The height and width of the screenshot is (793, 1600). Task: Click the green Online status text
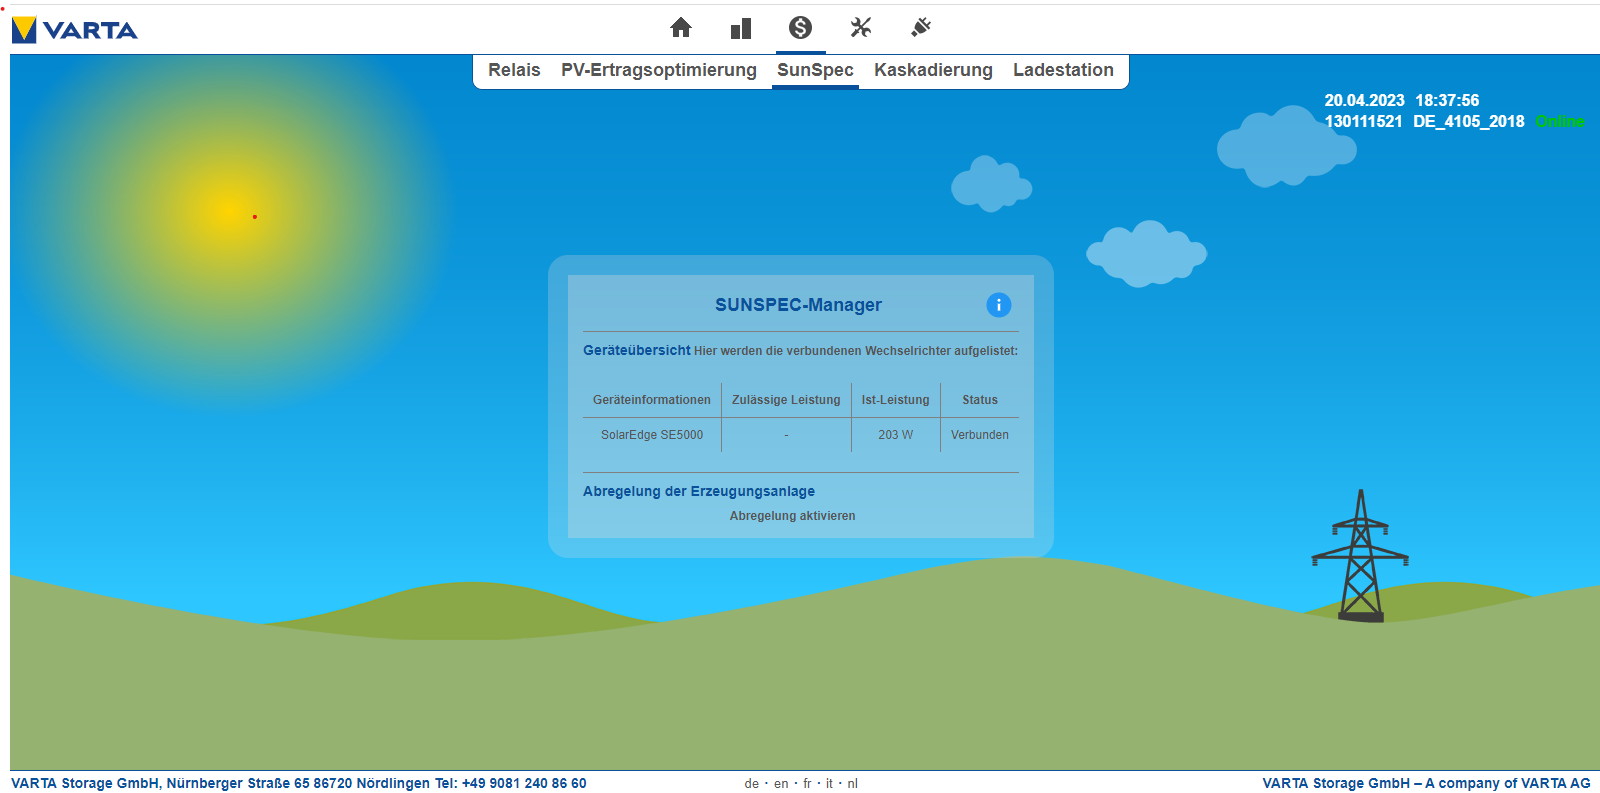click(x=1560, y=122)
